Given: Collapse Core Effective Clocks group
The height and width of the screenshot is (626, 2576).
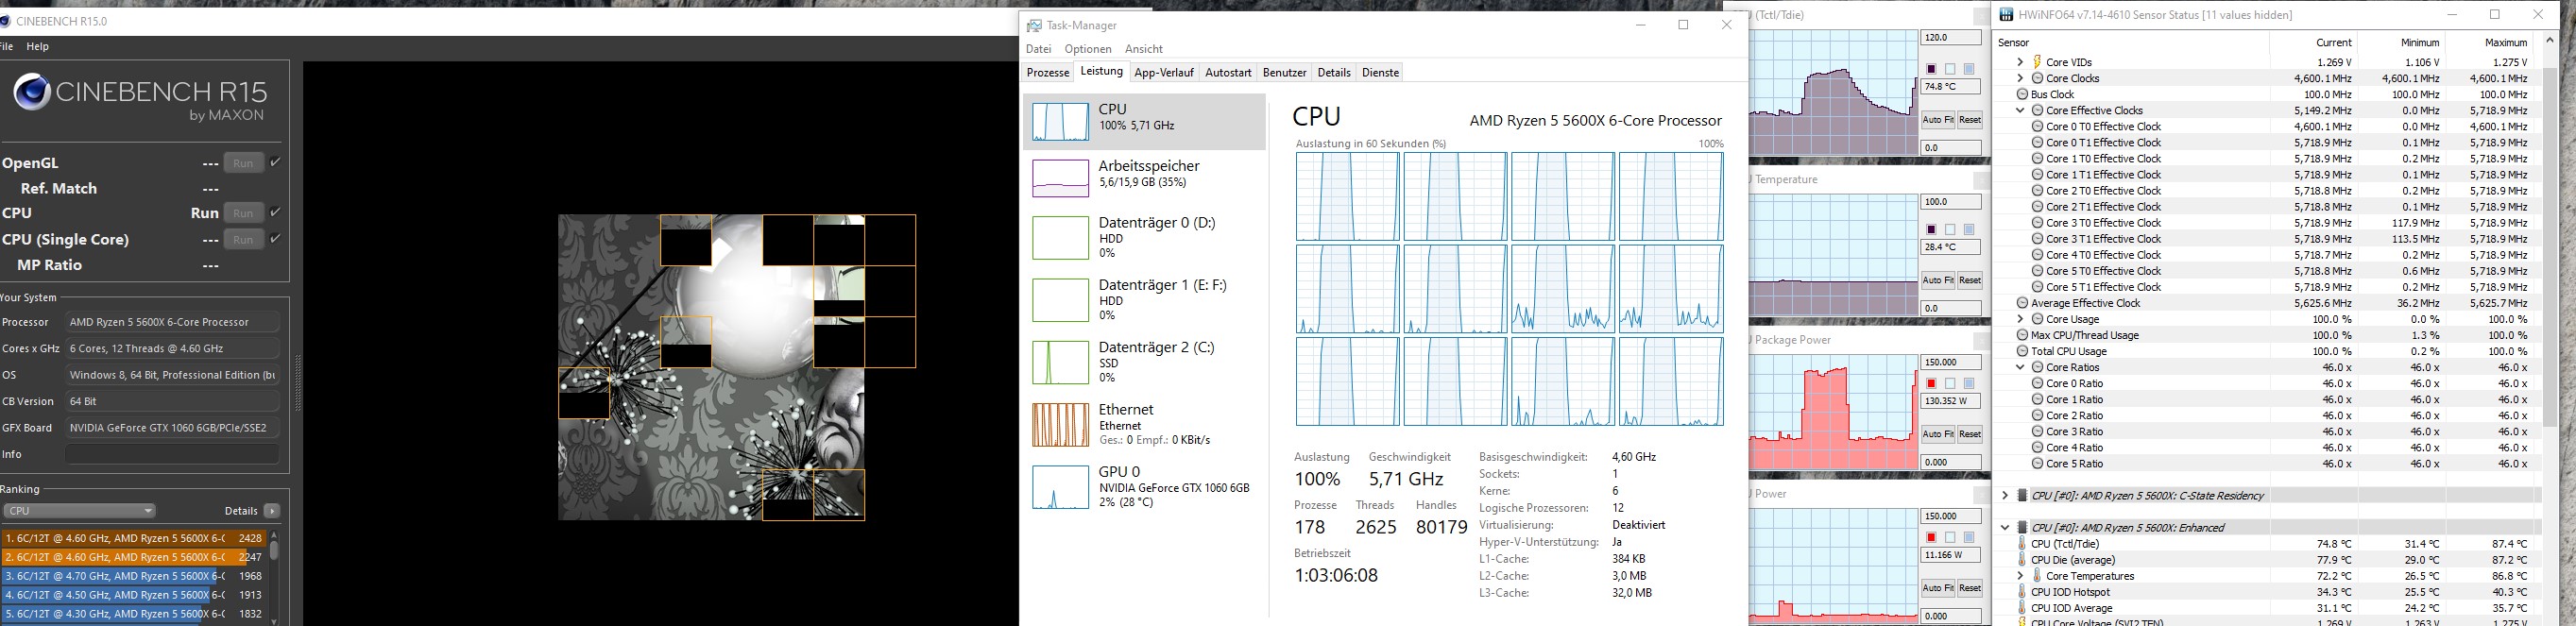Looking at the screenshot, I should tap(2020, 110).
